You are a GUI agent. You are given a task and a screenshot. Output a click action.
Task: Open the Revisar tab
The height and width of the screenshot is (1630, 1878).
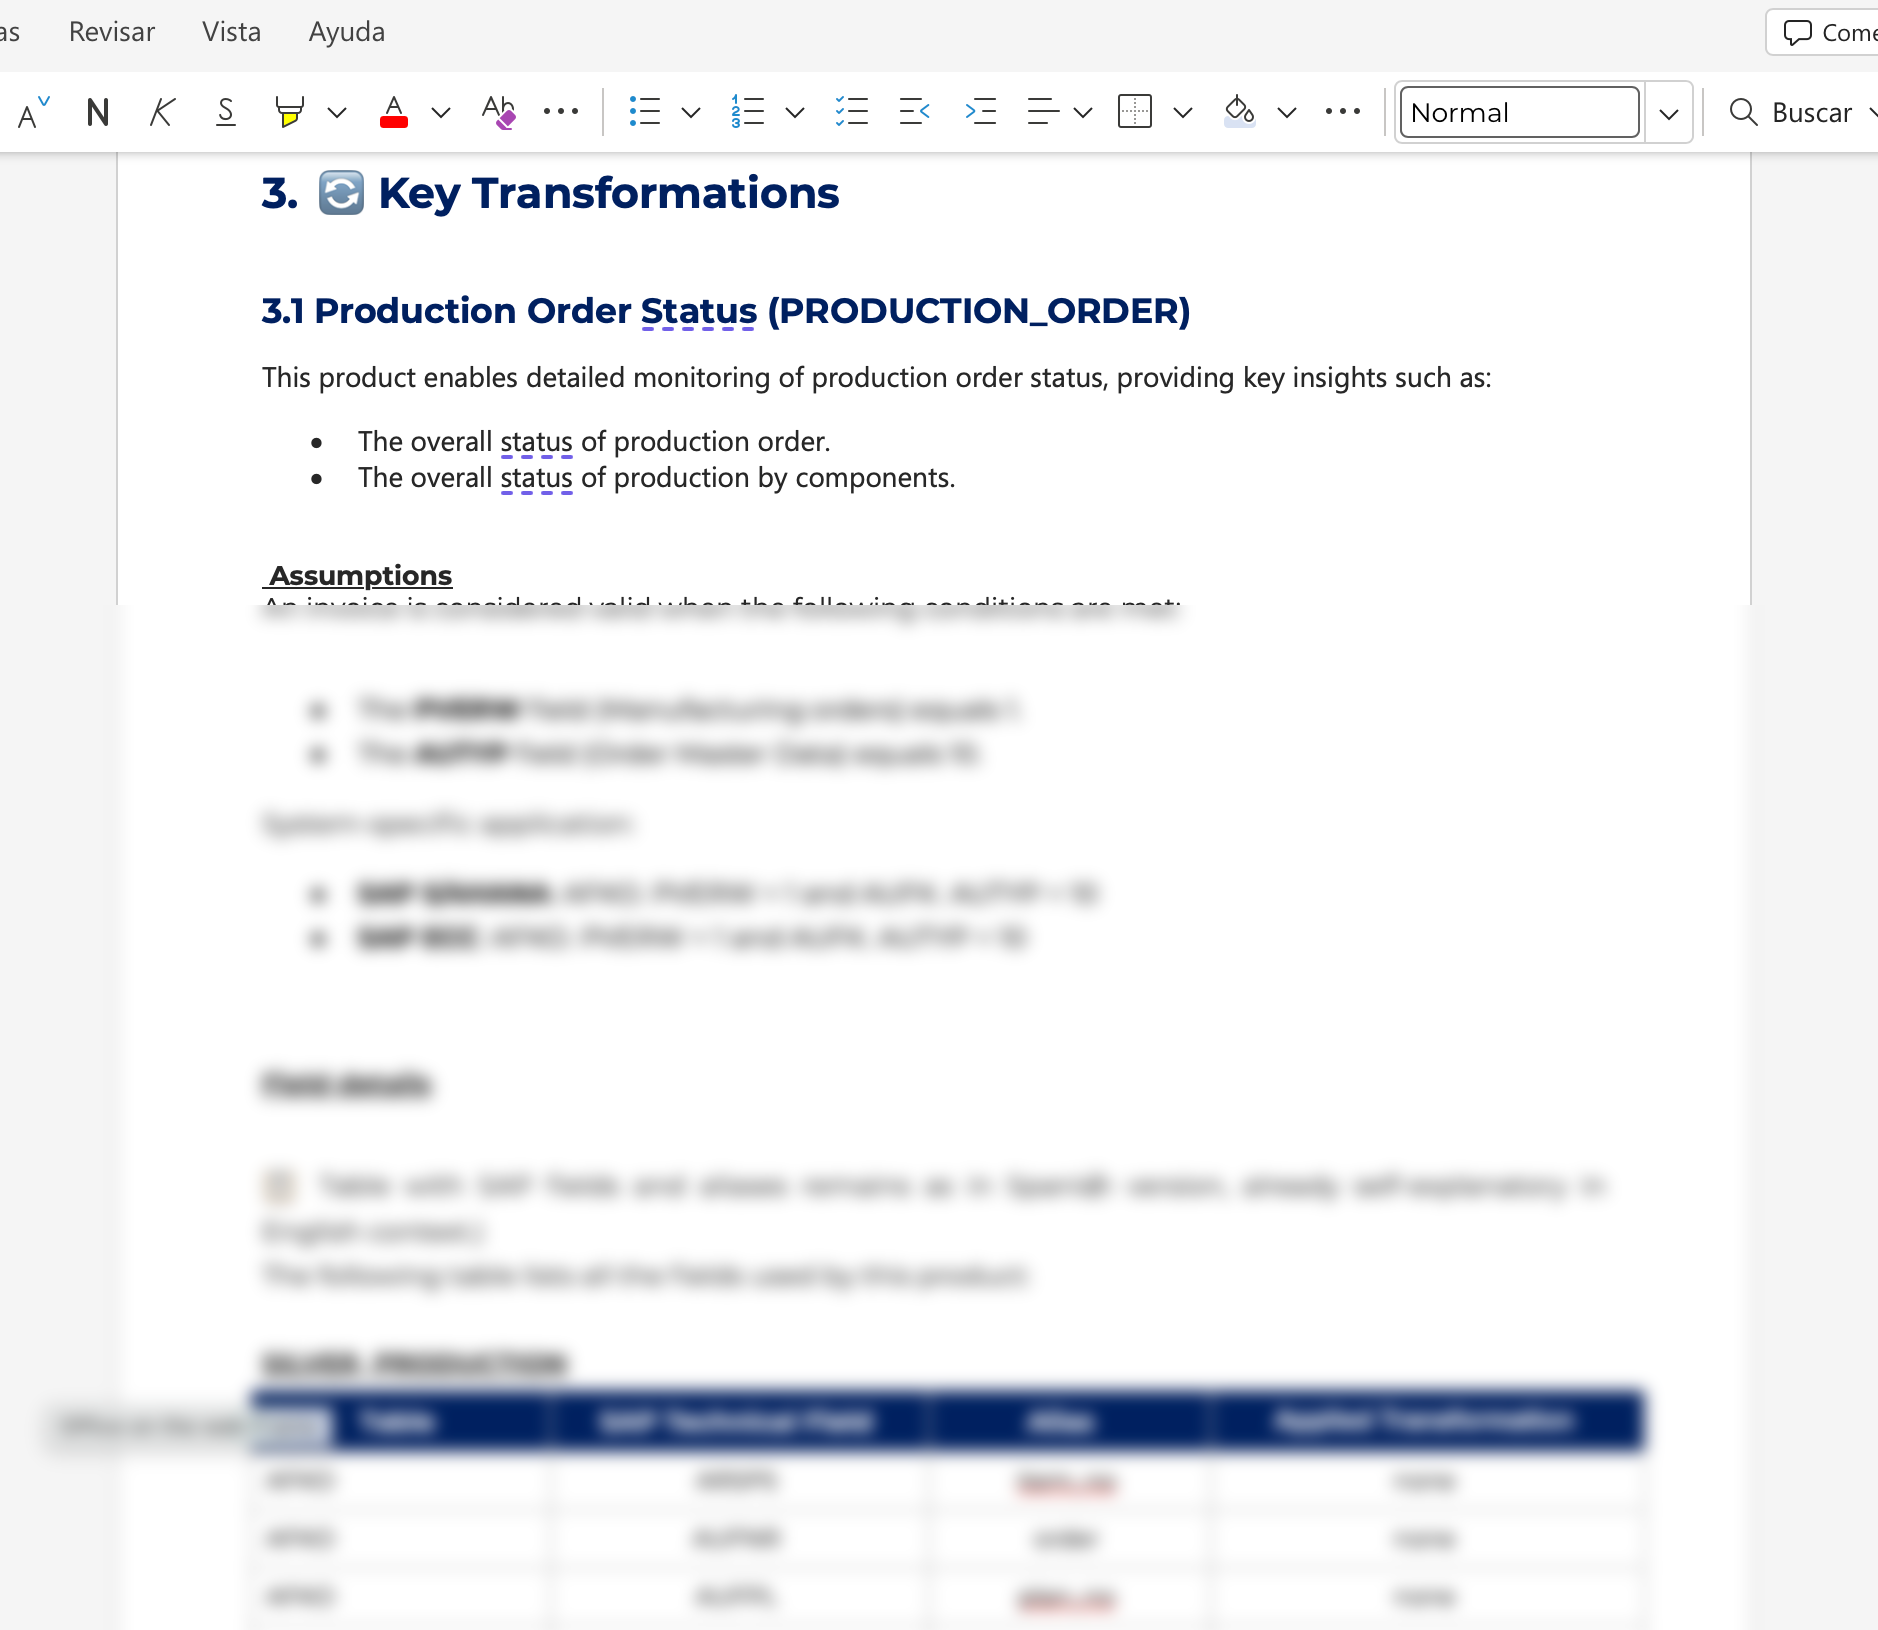112,32
